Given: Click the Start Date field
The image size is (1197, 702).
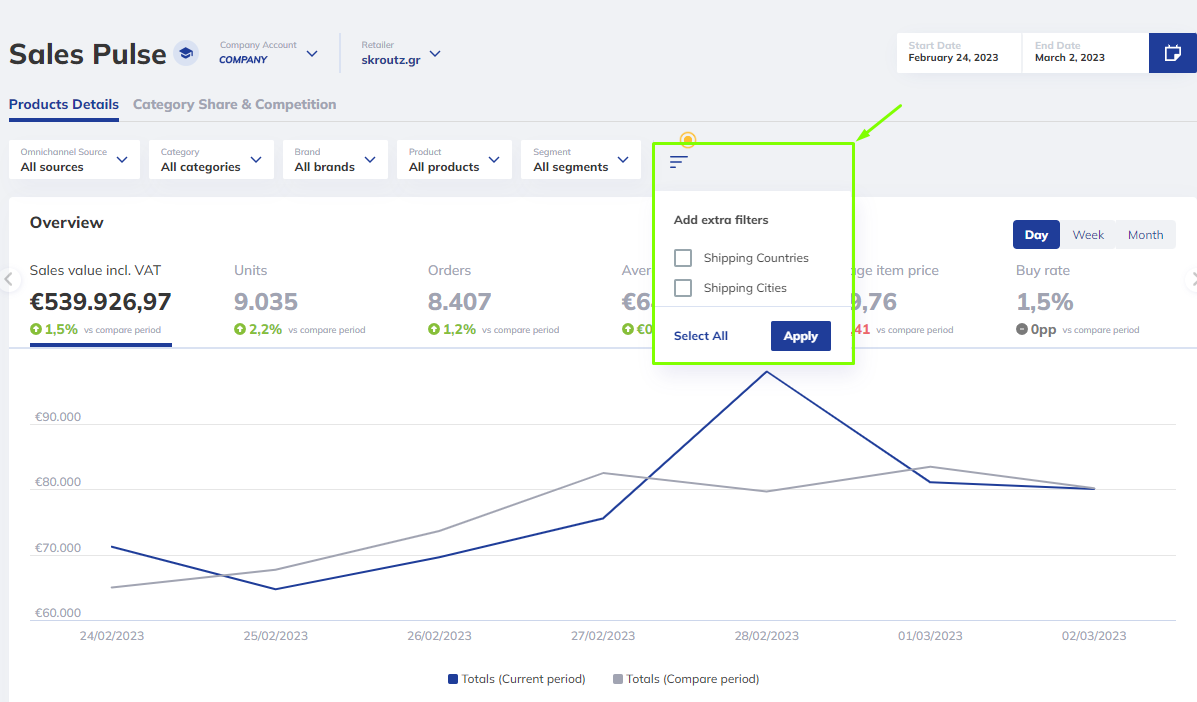Looking at the screenshot, I should point(958,53).
